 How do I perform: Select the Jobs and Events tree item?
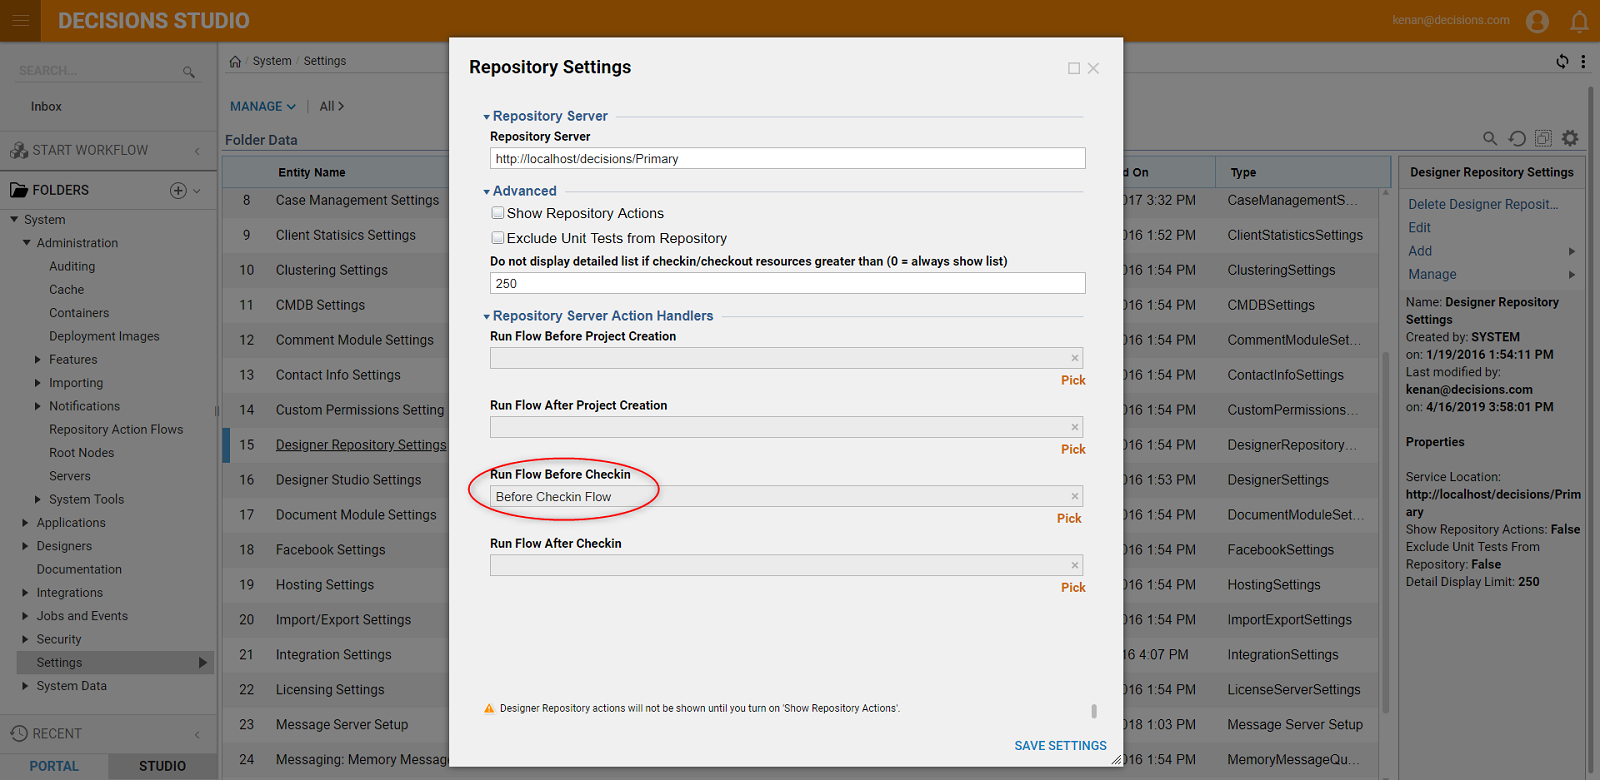click(82, 616)
